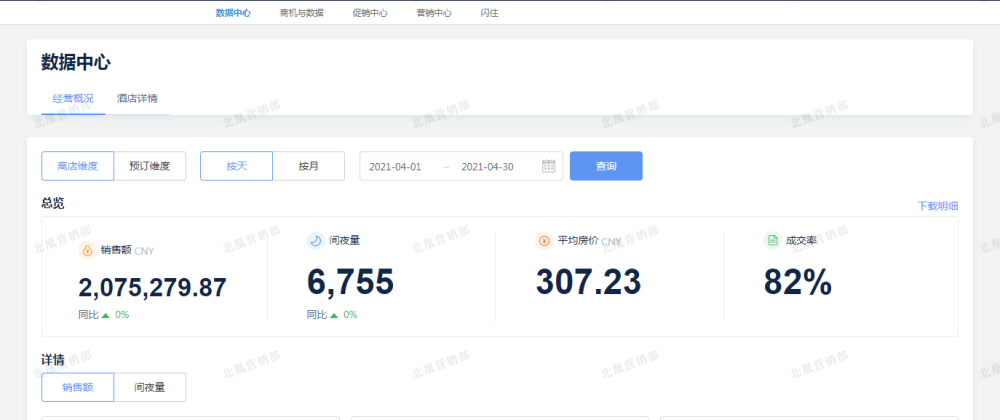
Task: Open the 闪住 navigation item
Action: (489, 13)
